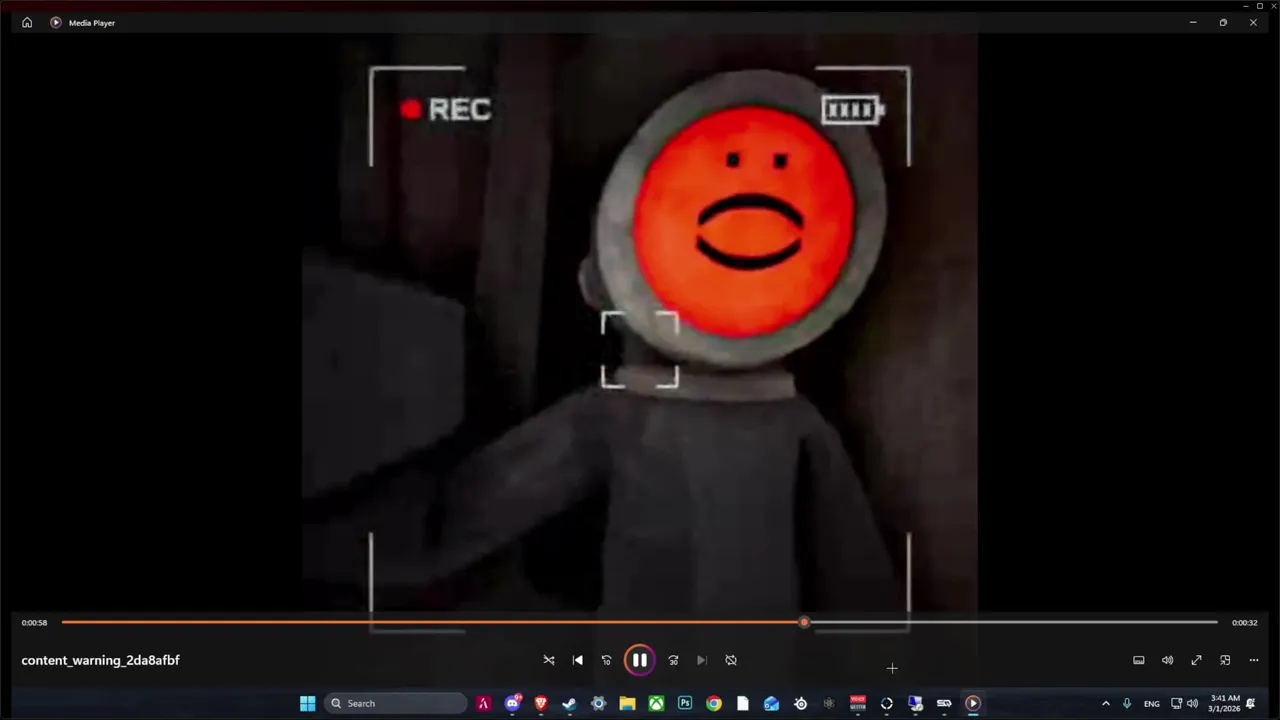Screen dimensions: 1280x720
Task: Close the Media Player window
Action: (1253, 22)
